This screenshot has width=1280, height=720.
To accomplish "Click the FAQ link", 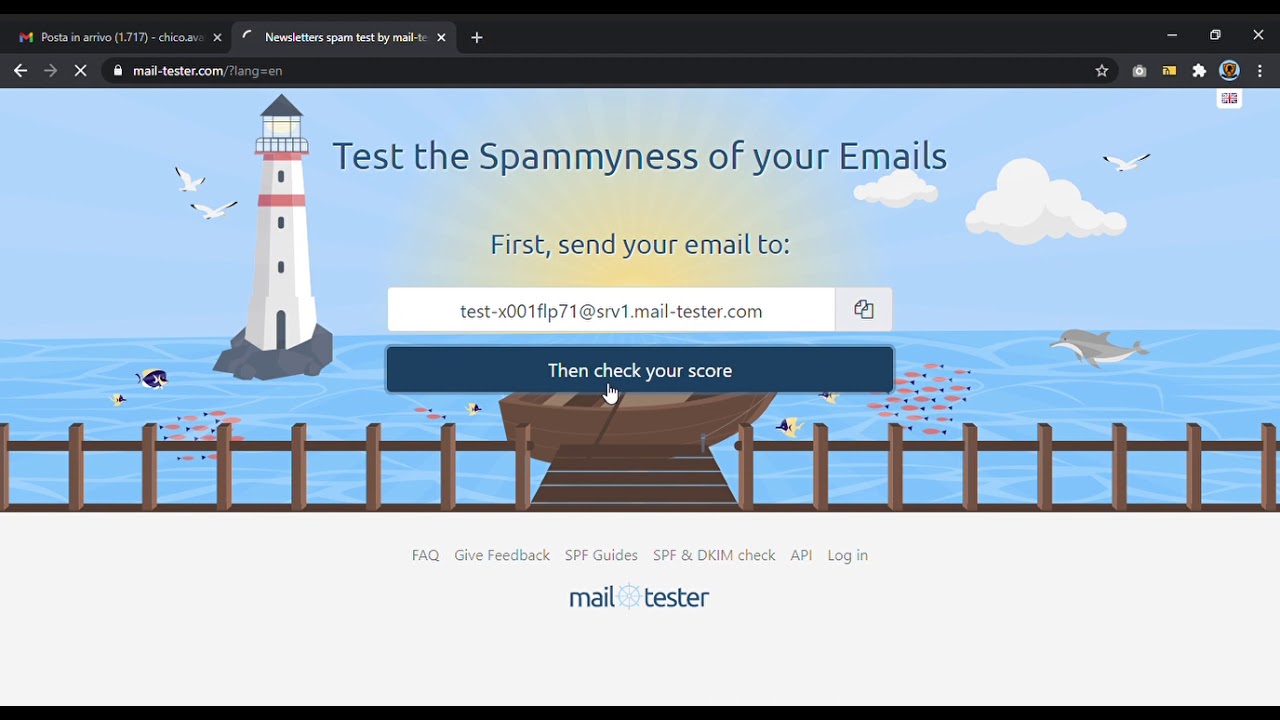I will [425, 555].
